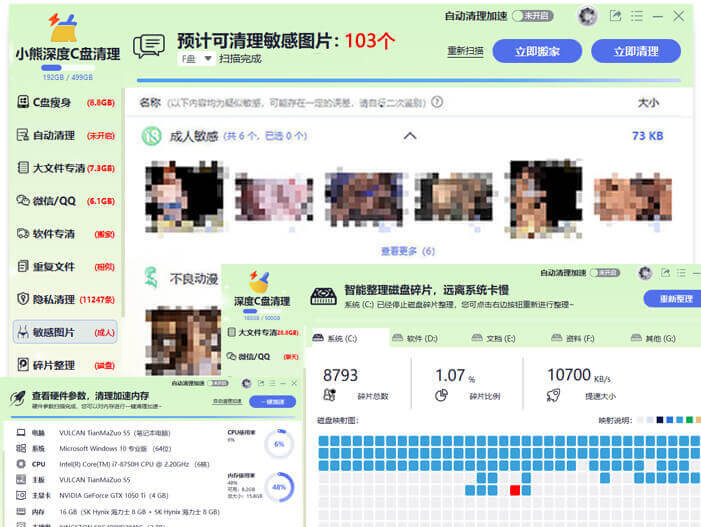Click 重新整理 button in defrag window

[673, 299]
